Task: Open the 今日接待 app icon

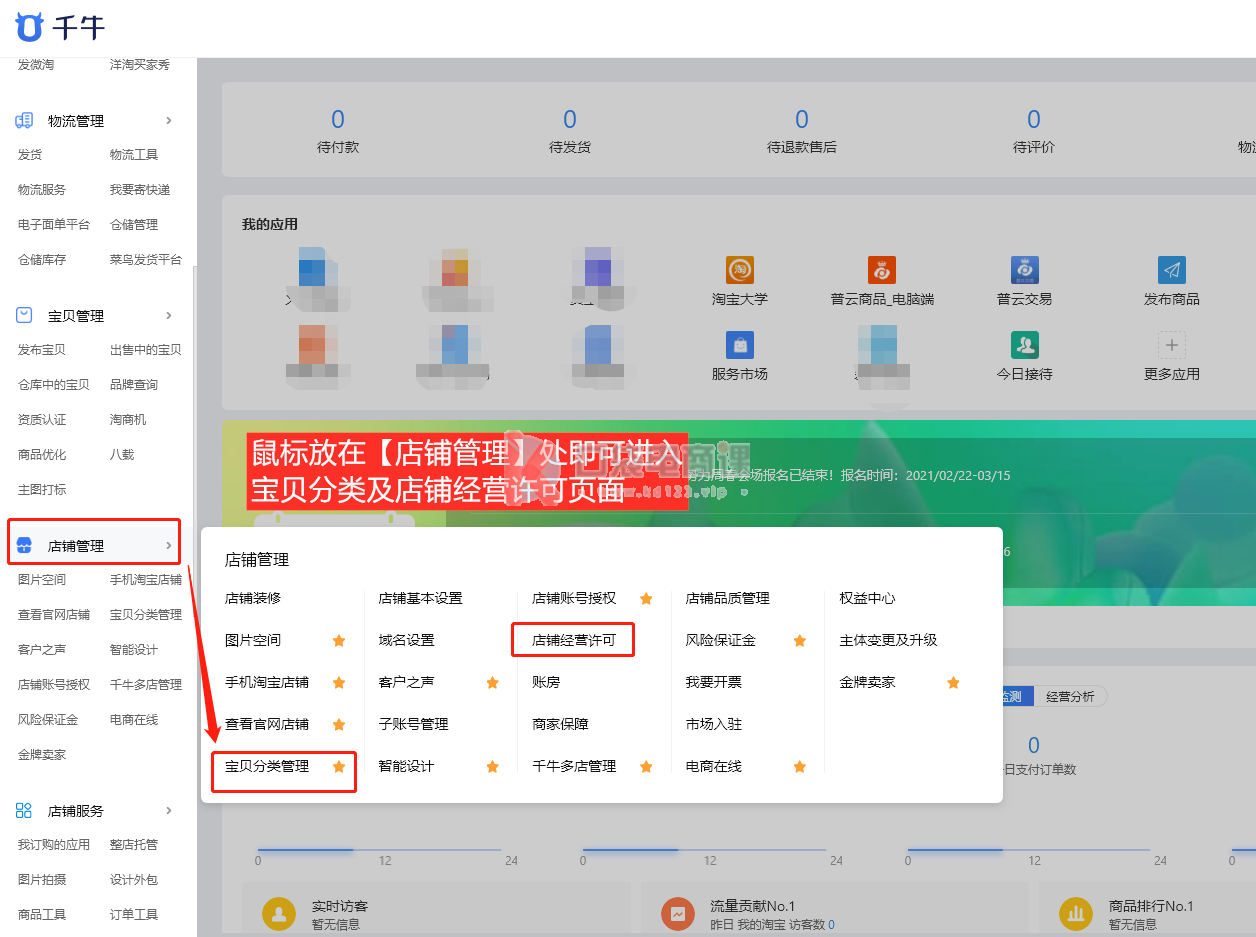Action: 1025,345
